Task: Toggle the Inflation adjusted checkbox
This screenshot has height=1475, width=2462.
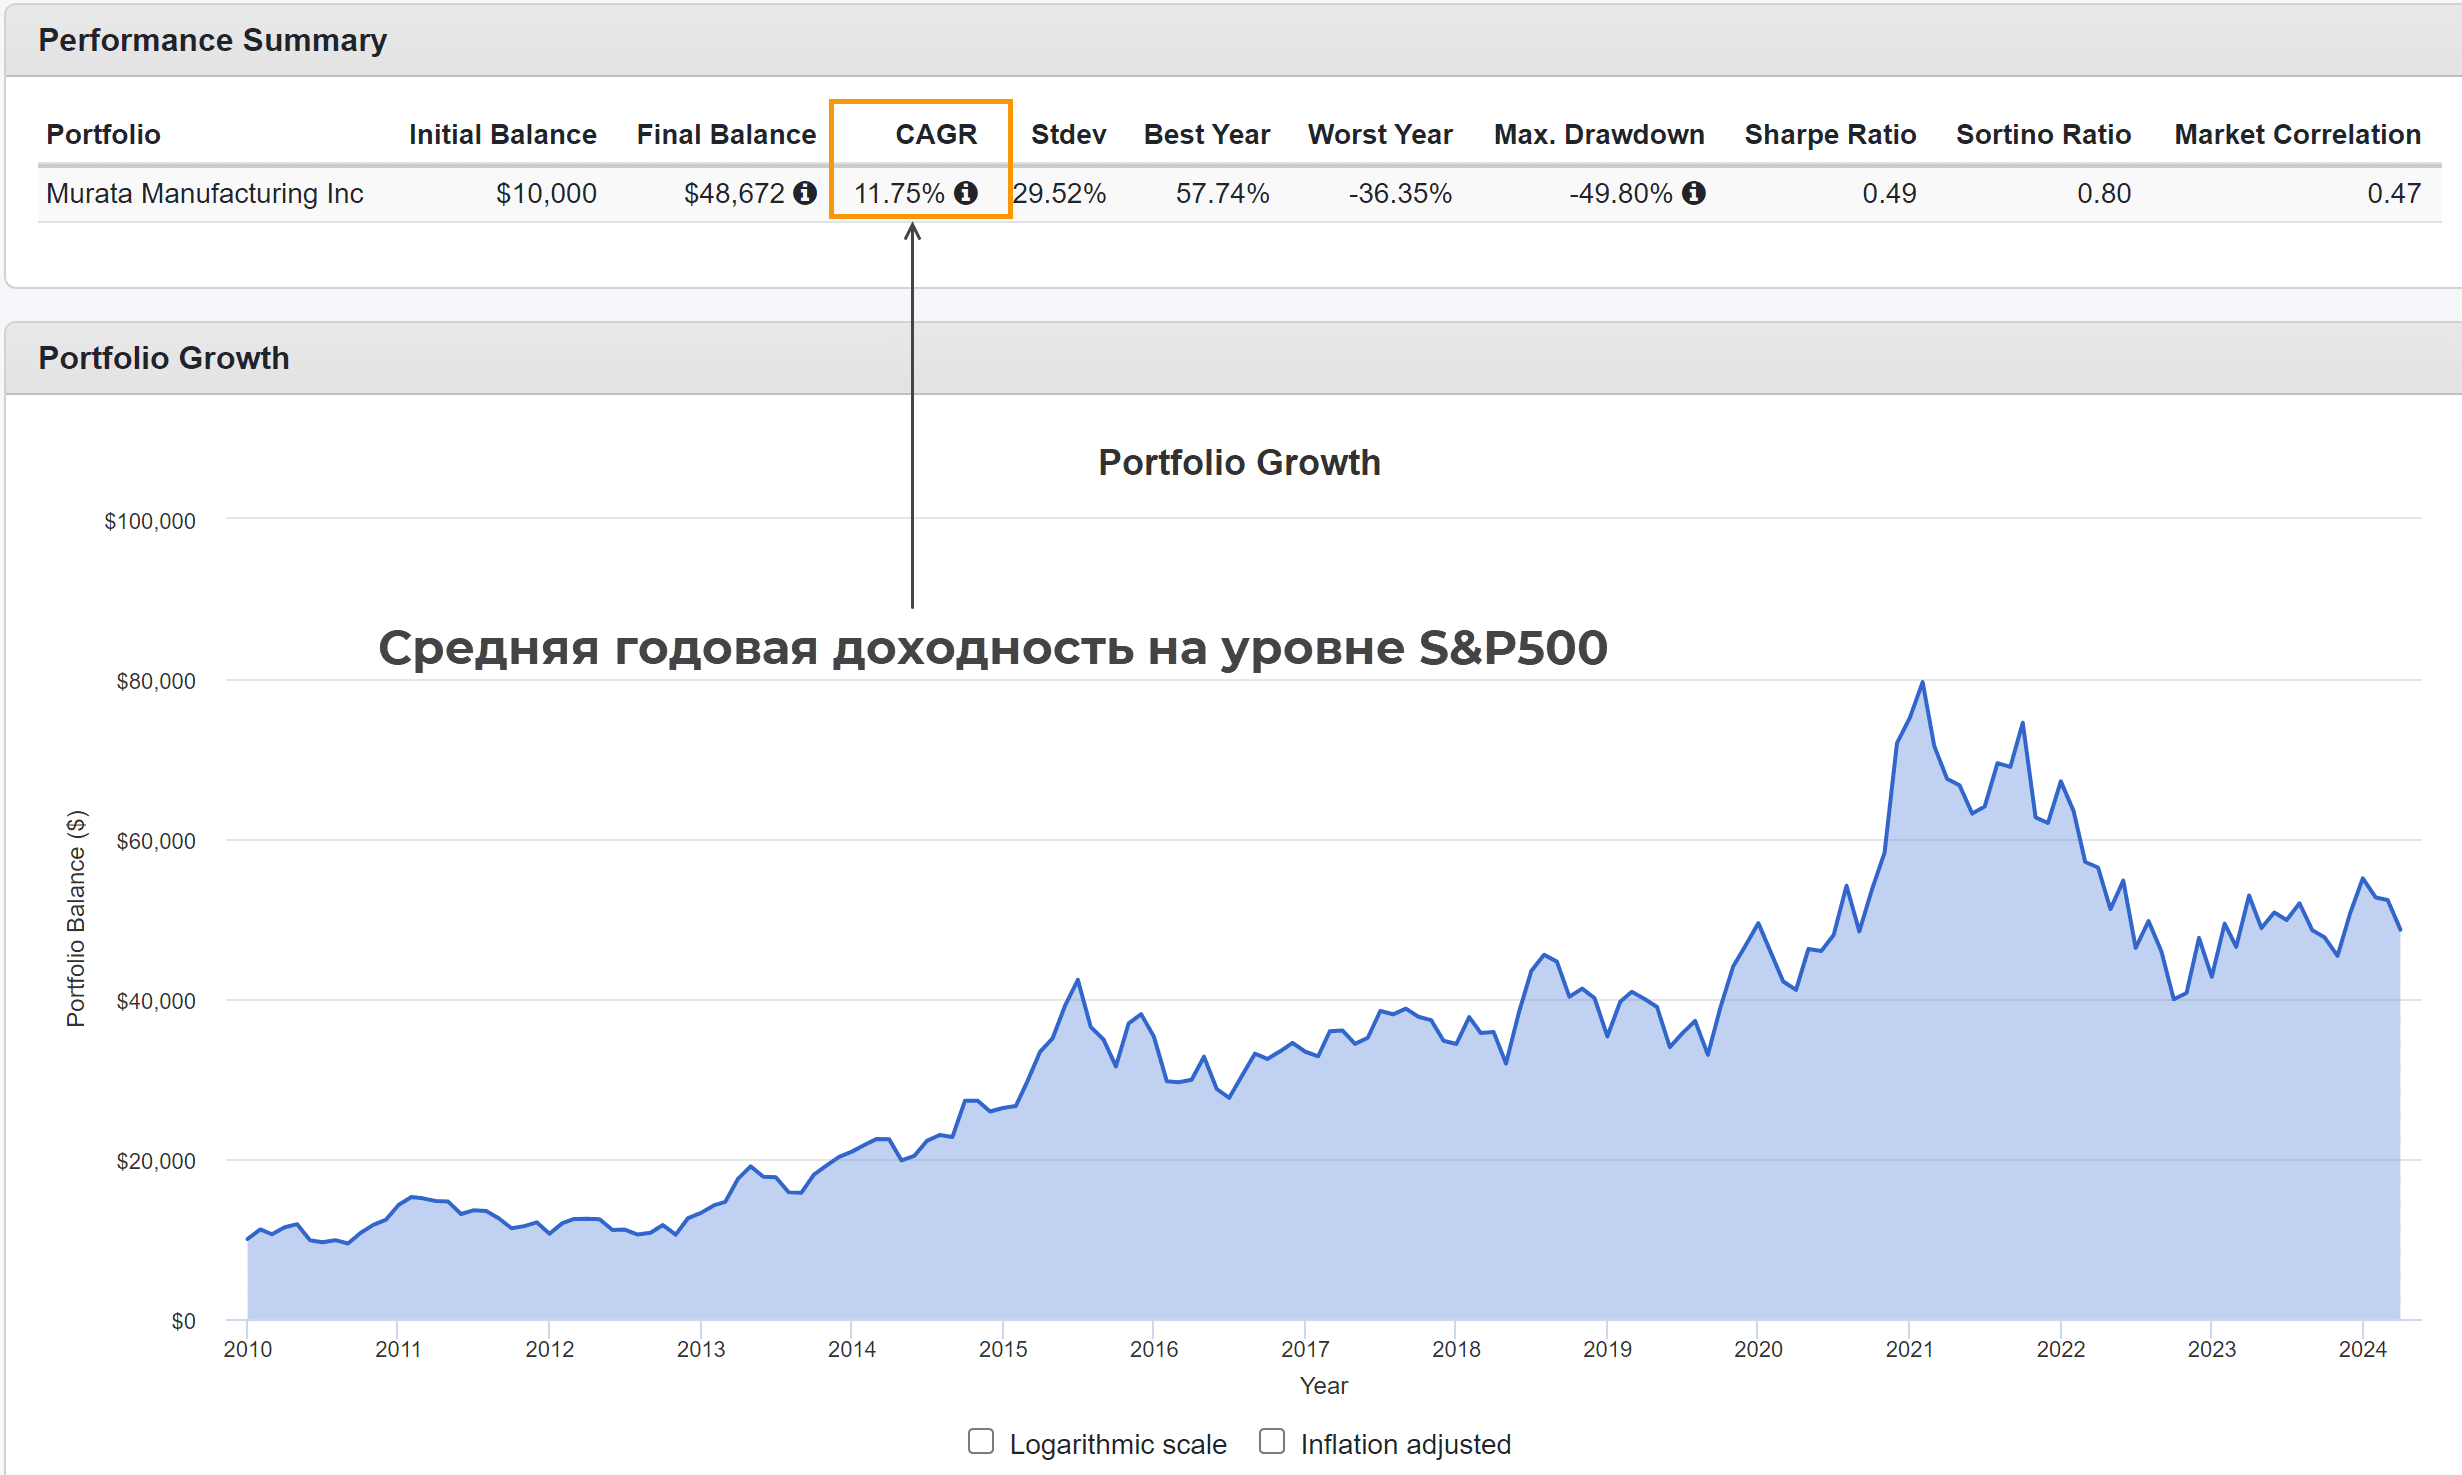Action: [1272, 1441]
